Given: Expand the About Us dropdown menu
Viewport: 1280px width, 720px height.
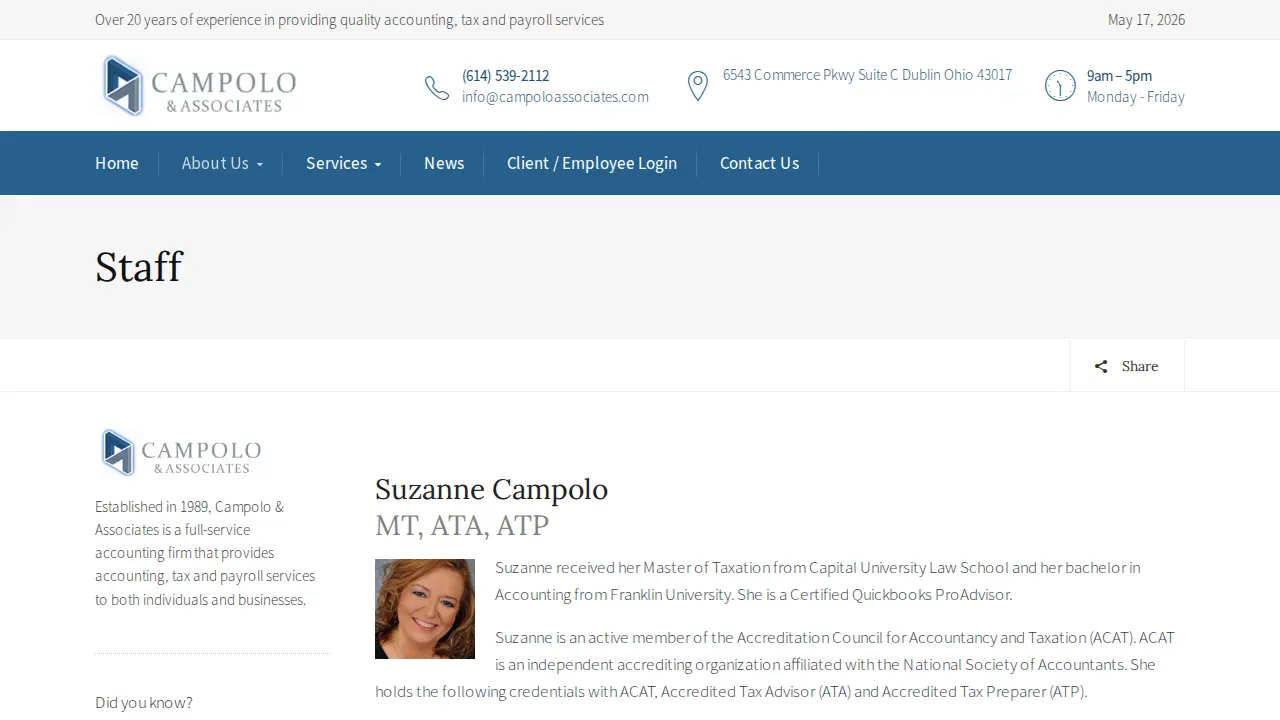Looking at the screenshot, I should (222, 163).
